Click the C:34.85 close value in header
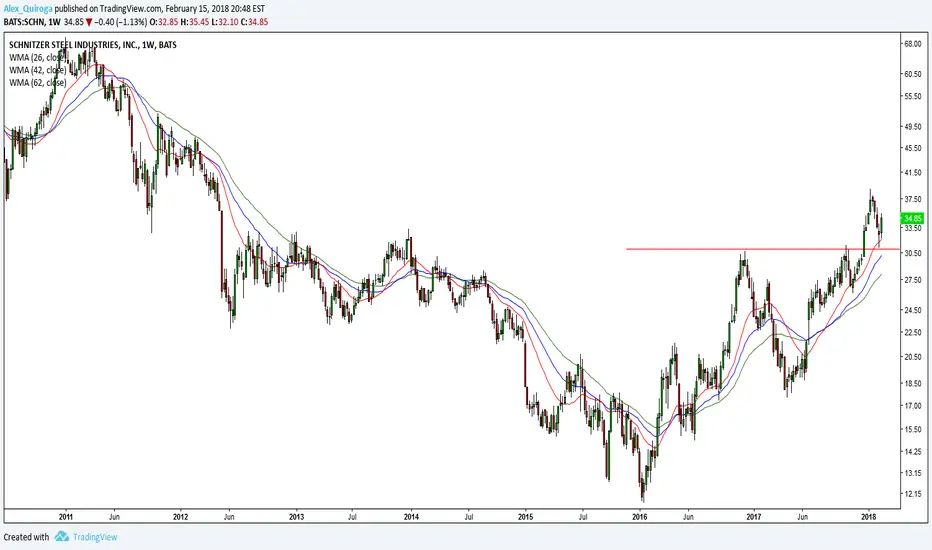The image size is (932, 550). 254,22
